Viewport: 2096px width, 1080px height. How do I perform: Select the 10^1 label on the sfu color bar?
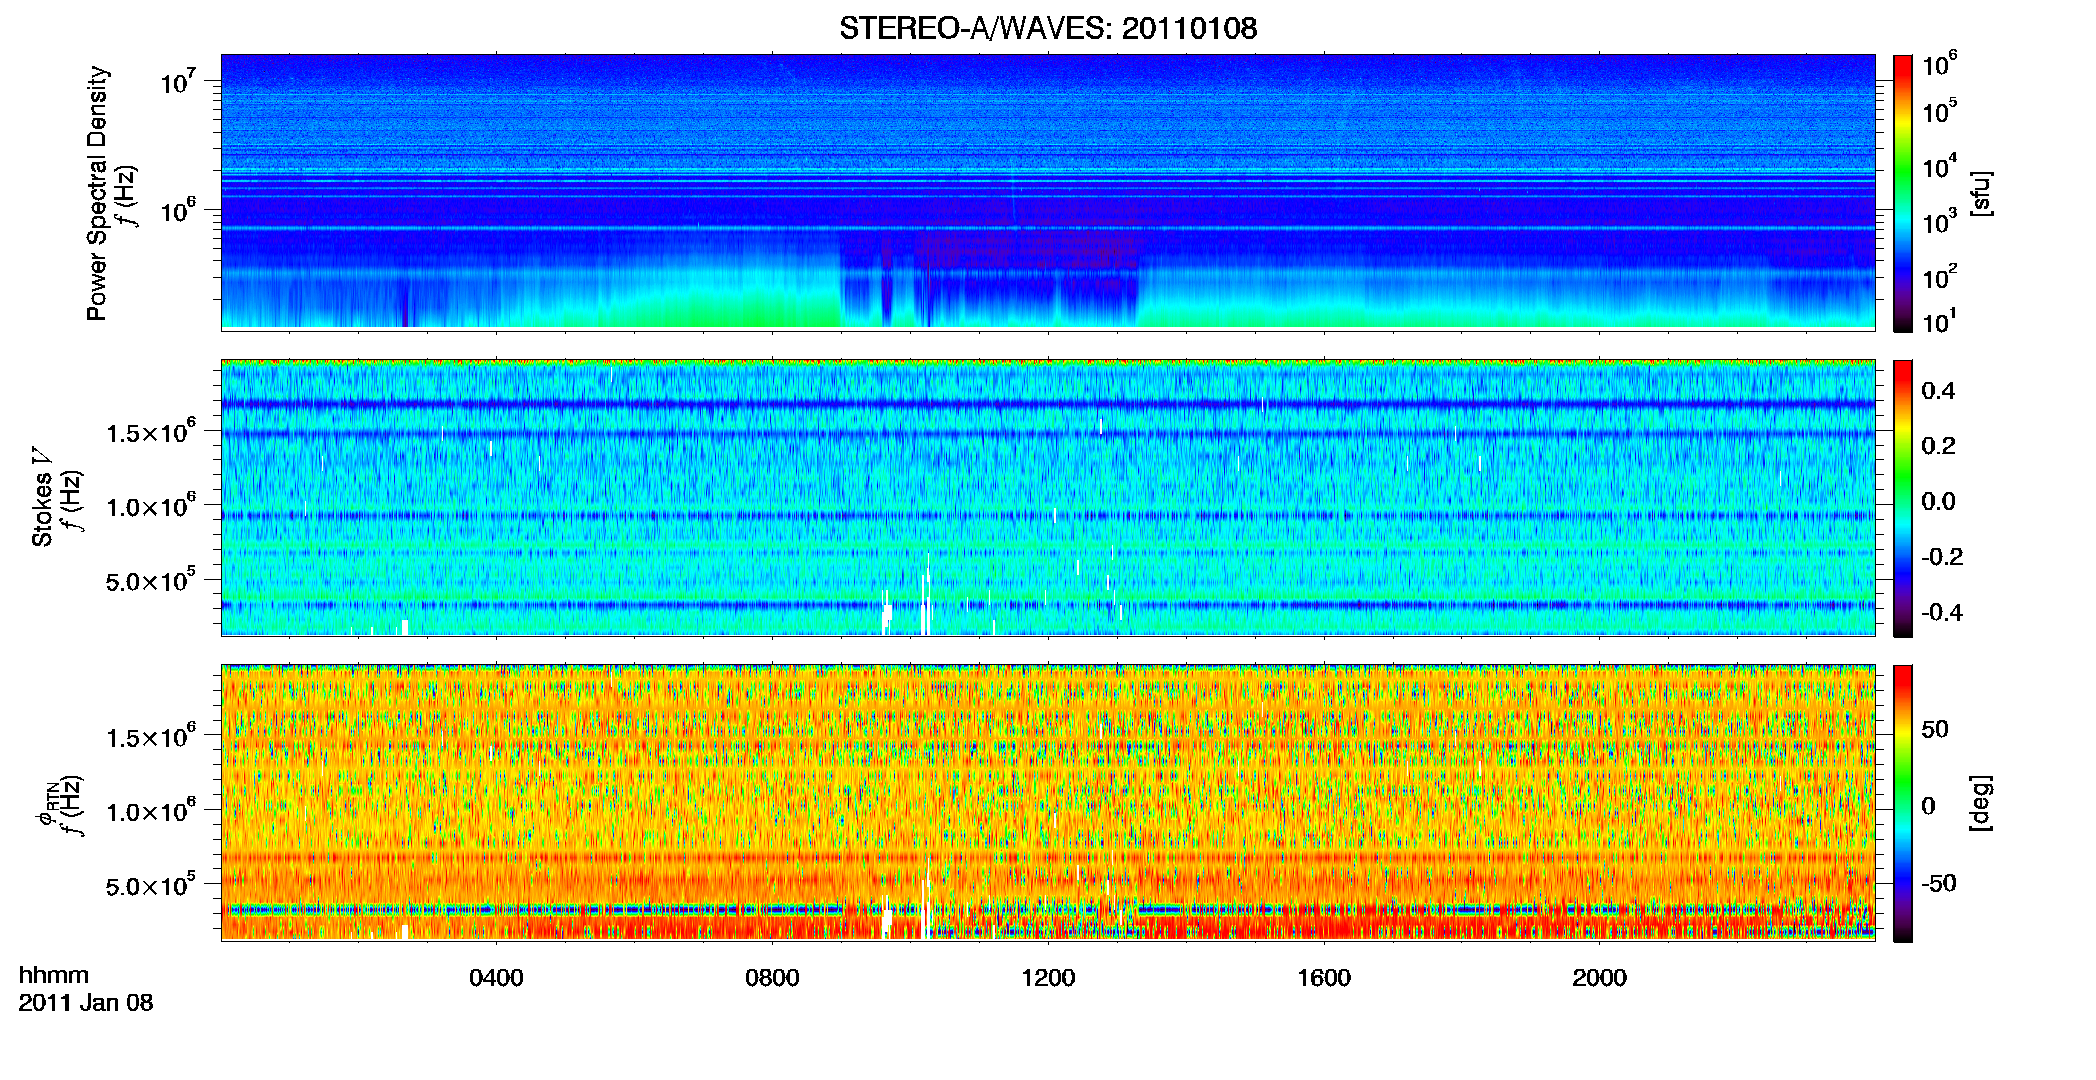(1940, 322)
